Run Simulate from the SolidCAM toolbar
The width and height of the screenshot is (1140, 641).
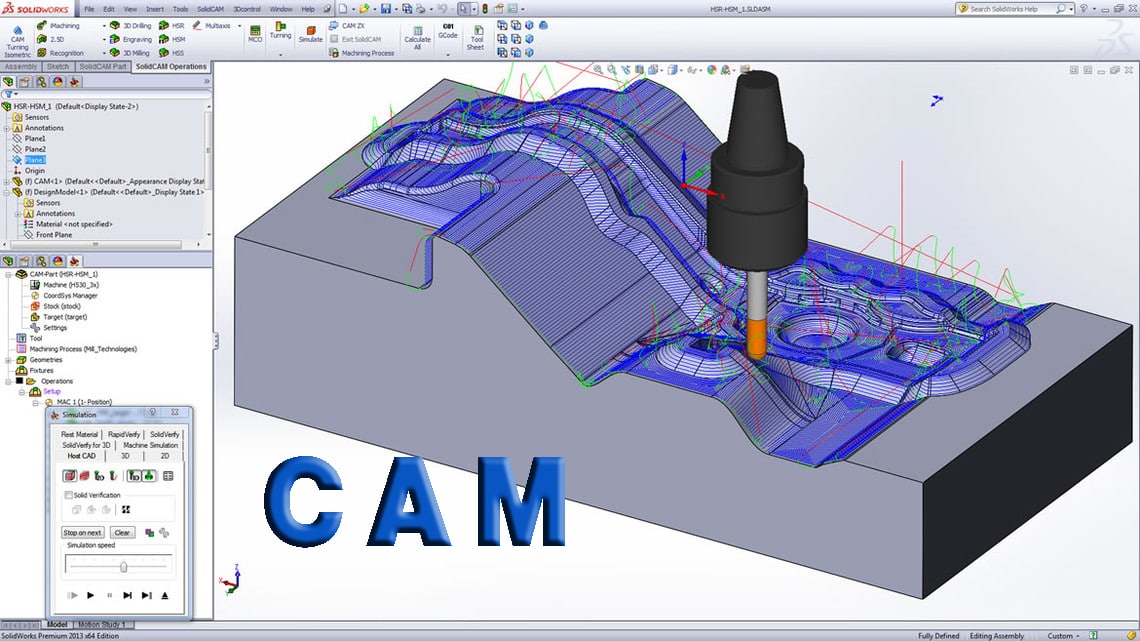click(x=310, y=34)
